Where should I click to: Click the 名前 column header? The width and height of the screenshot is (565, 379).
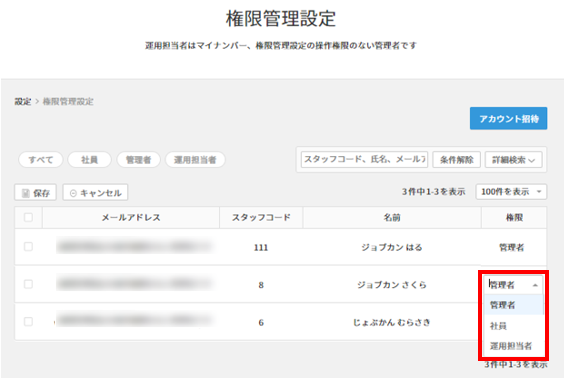pyautogui.click(x=392, y=217)
